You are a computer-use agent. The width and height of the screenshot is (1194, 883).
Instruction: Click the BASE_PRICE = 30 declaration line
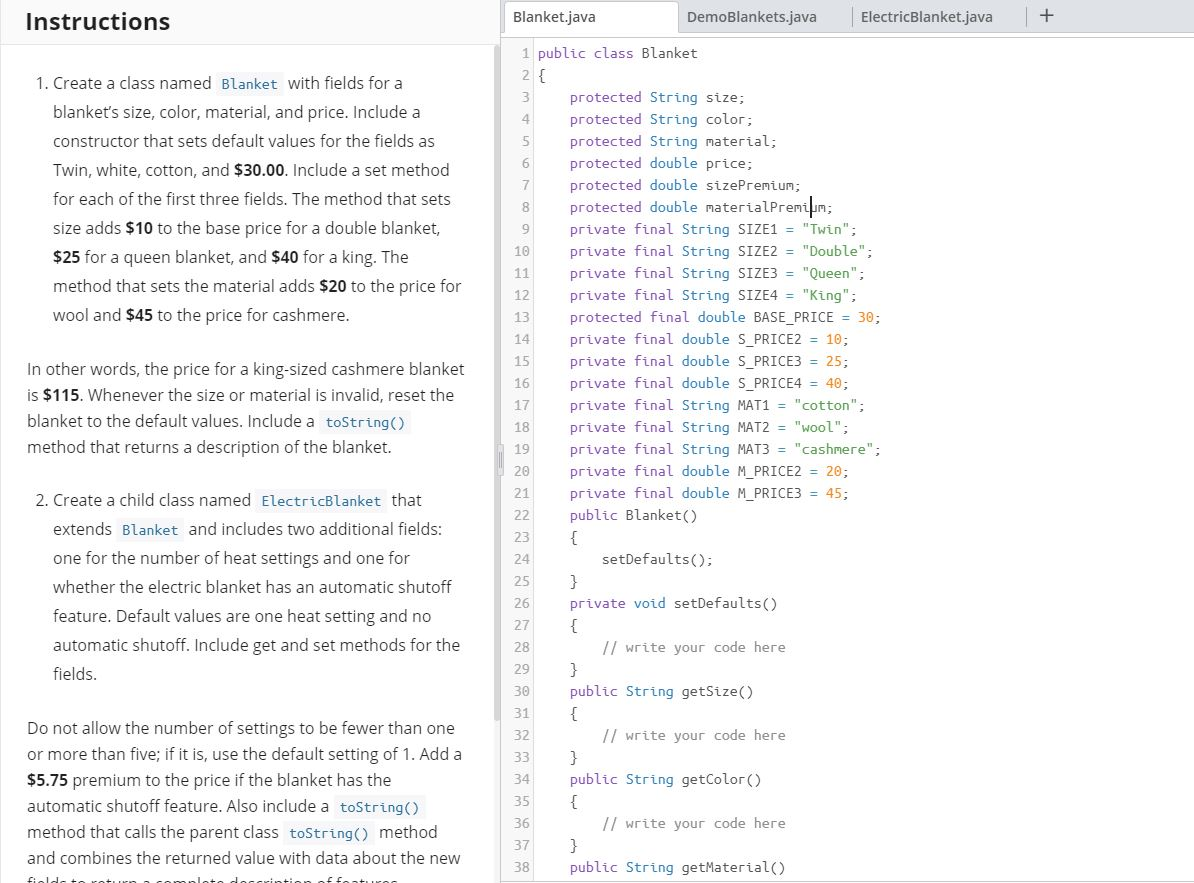(x=724, y=317)
